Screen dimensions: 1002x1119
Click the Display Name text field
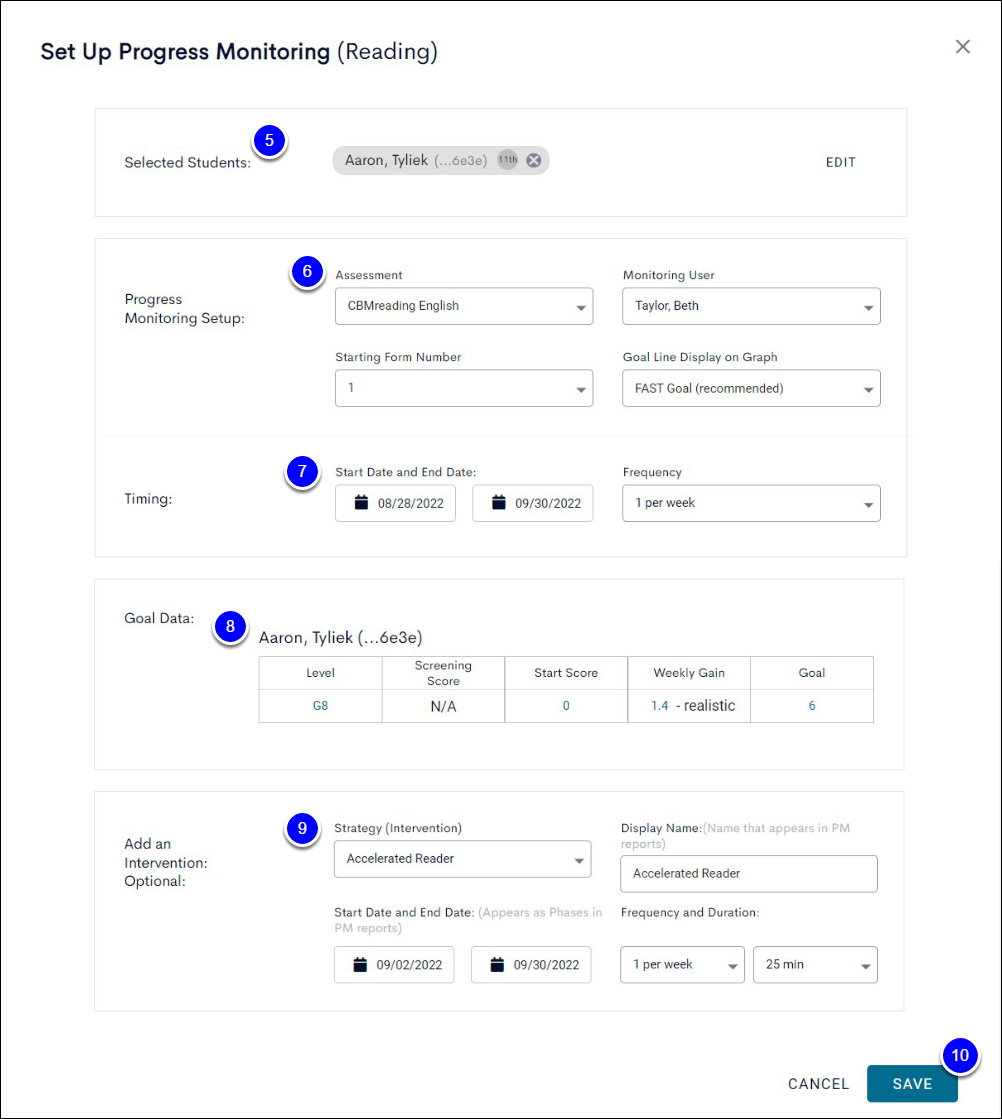[748, 873]
